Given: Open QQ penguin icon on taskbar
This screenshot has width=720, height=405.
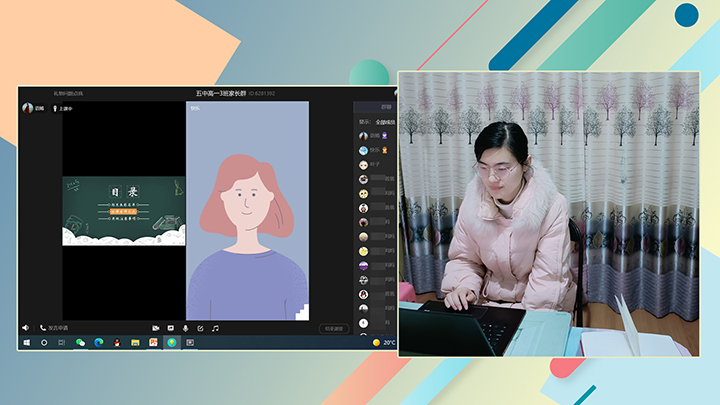Looking at the screenshot, I should coord(117,343).
